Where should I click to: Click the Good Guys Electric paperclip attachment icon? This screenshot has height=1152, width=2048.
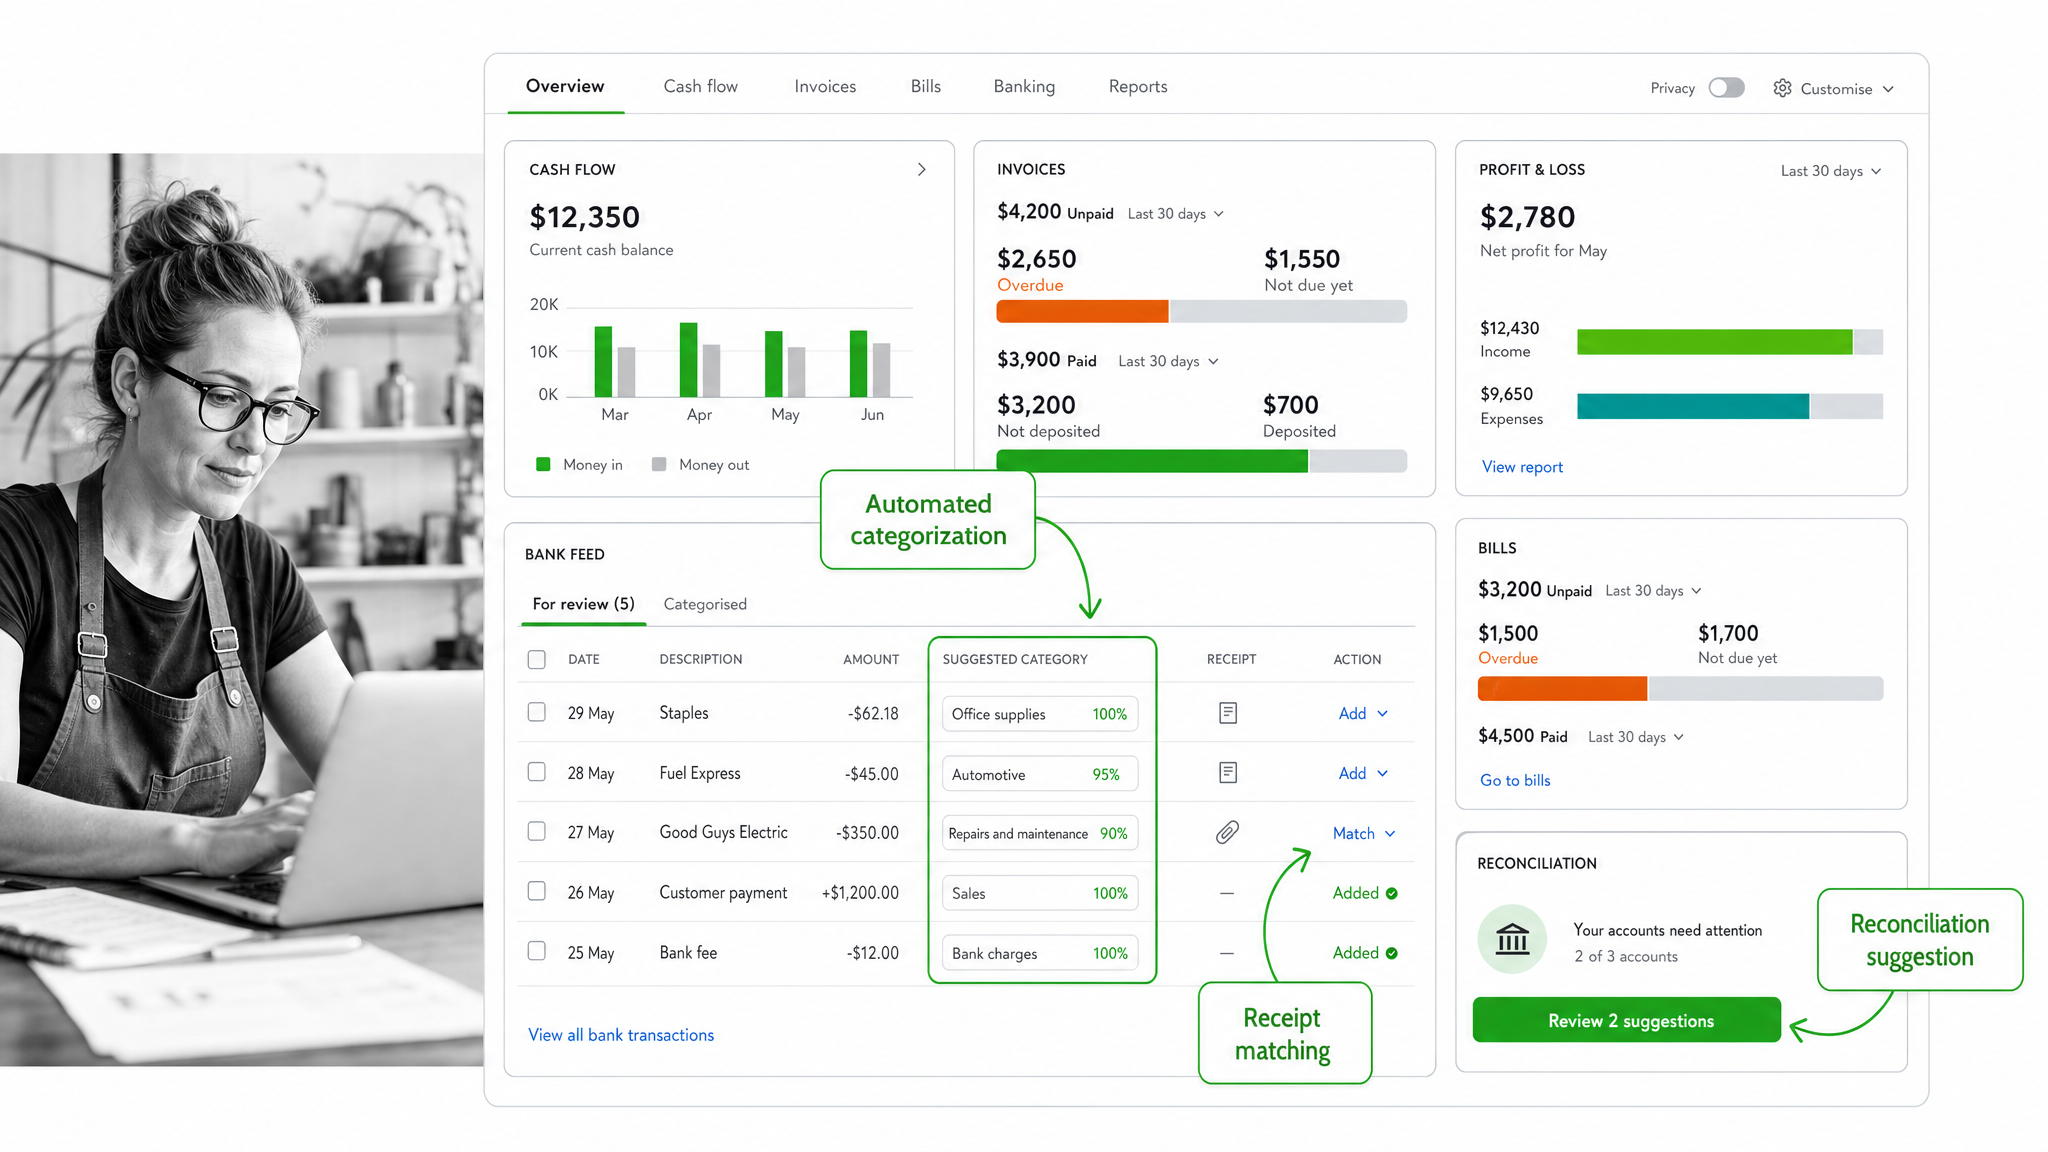coord(1227,832)
